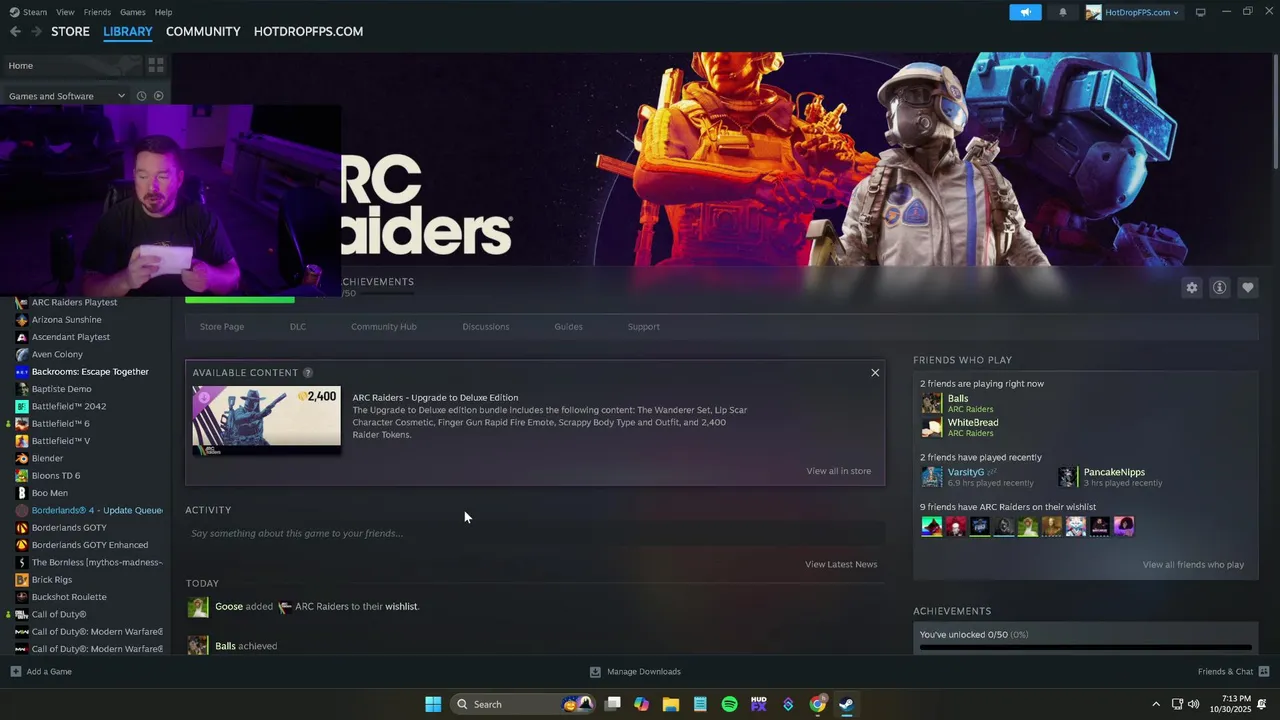Switch to the STORE tab
Viewport: 1280px width, 720px height.
click(70, 31)
